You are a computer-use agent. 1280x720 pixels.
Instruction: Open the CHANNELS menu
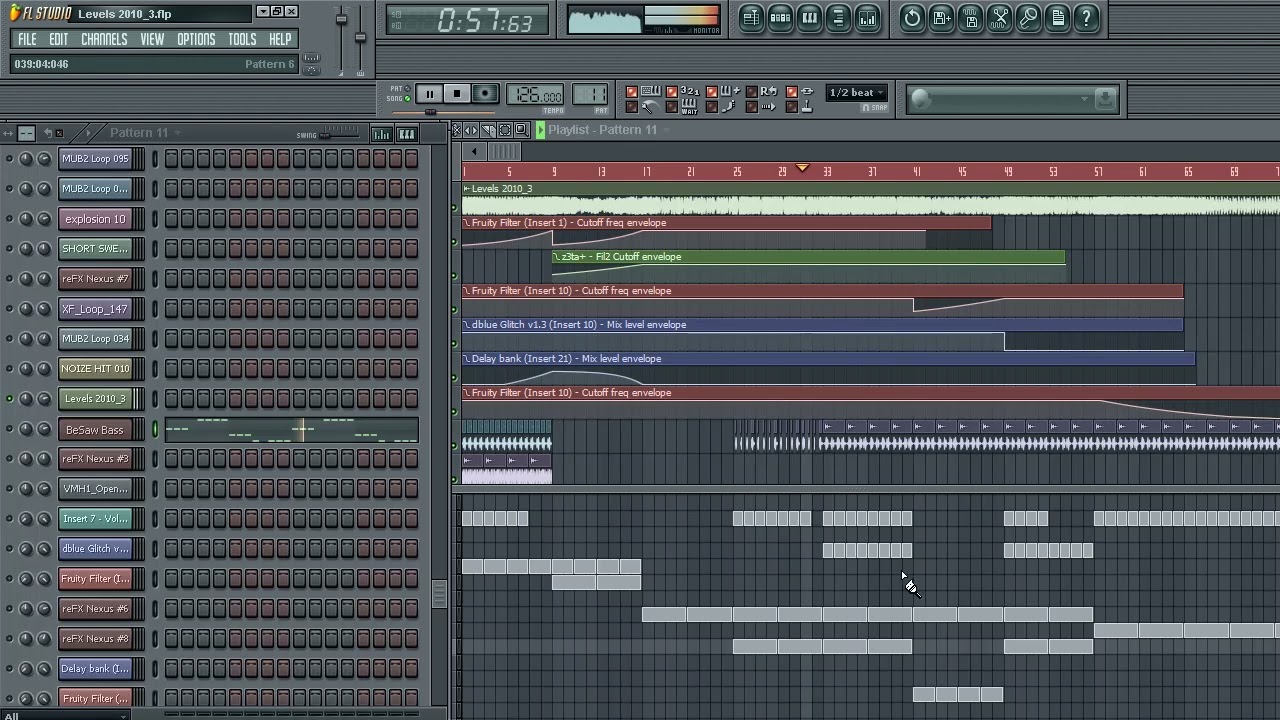coord(104,39)
